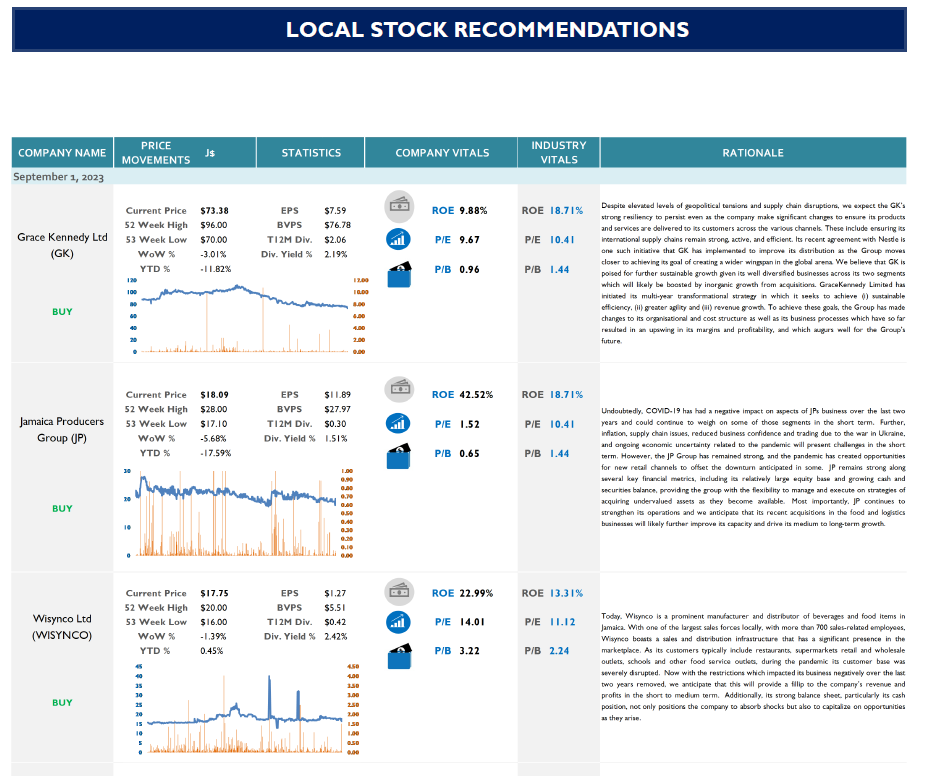Click the 'RATIONALE' column header
This screenshot has height=776, width=933.
click(x=753, y=153)
